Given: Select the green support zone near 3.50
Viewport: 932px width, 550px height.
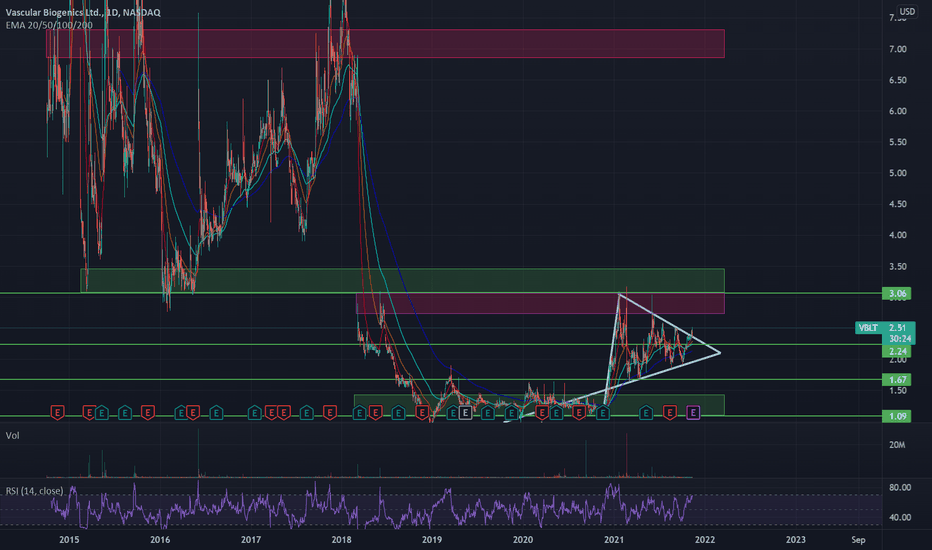Looking at the screenshot, I should pos(402,280).
